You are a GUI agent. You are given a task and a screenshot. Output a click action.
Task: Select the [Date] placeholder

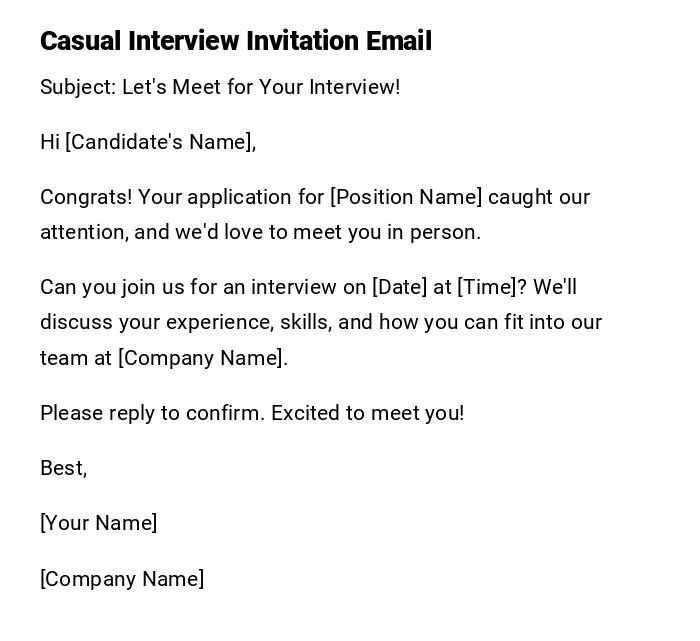pos(399,287)
